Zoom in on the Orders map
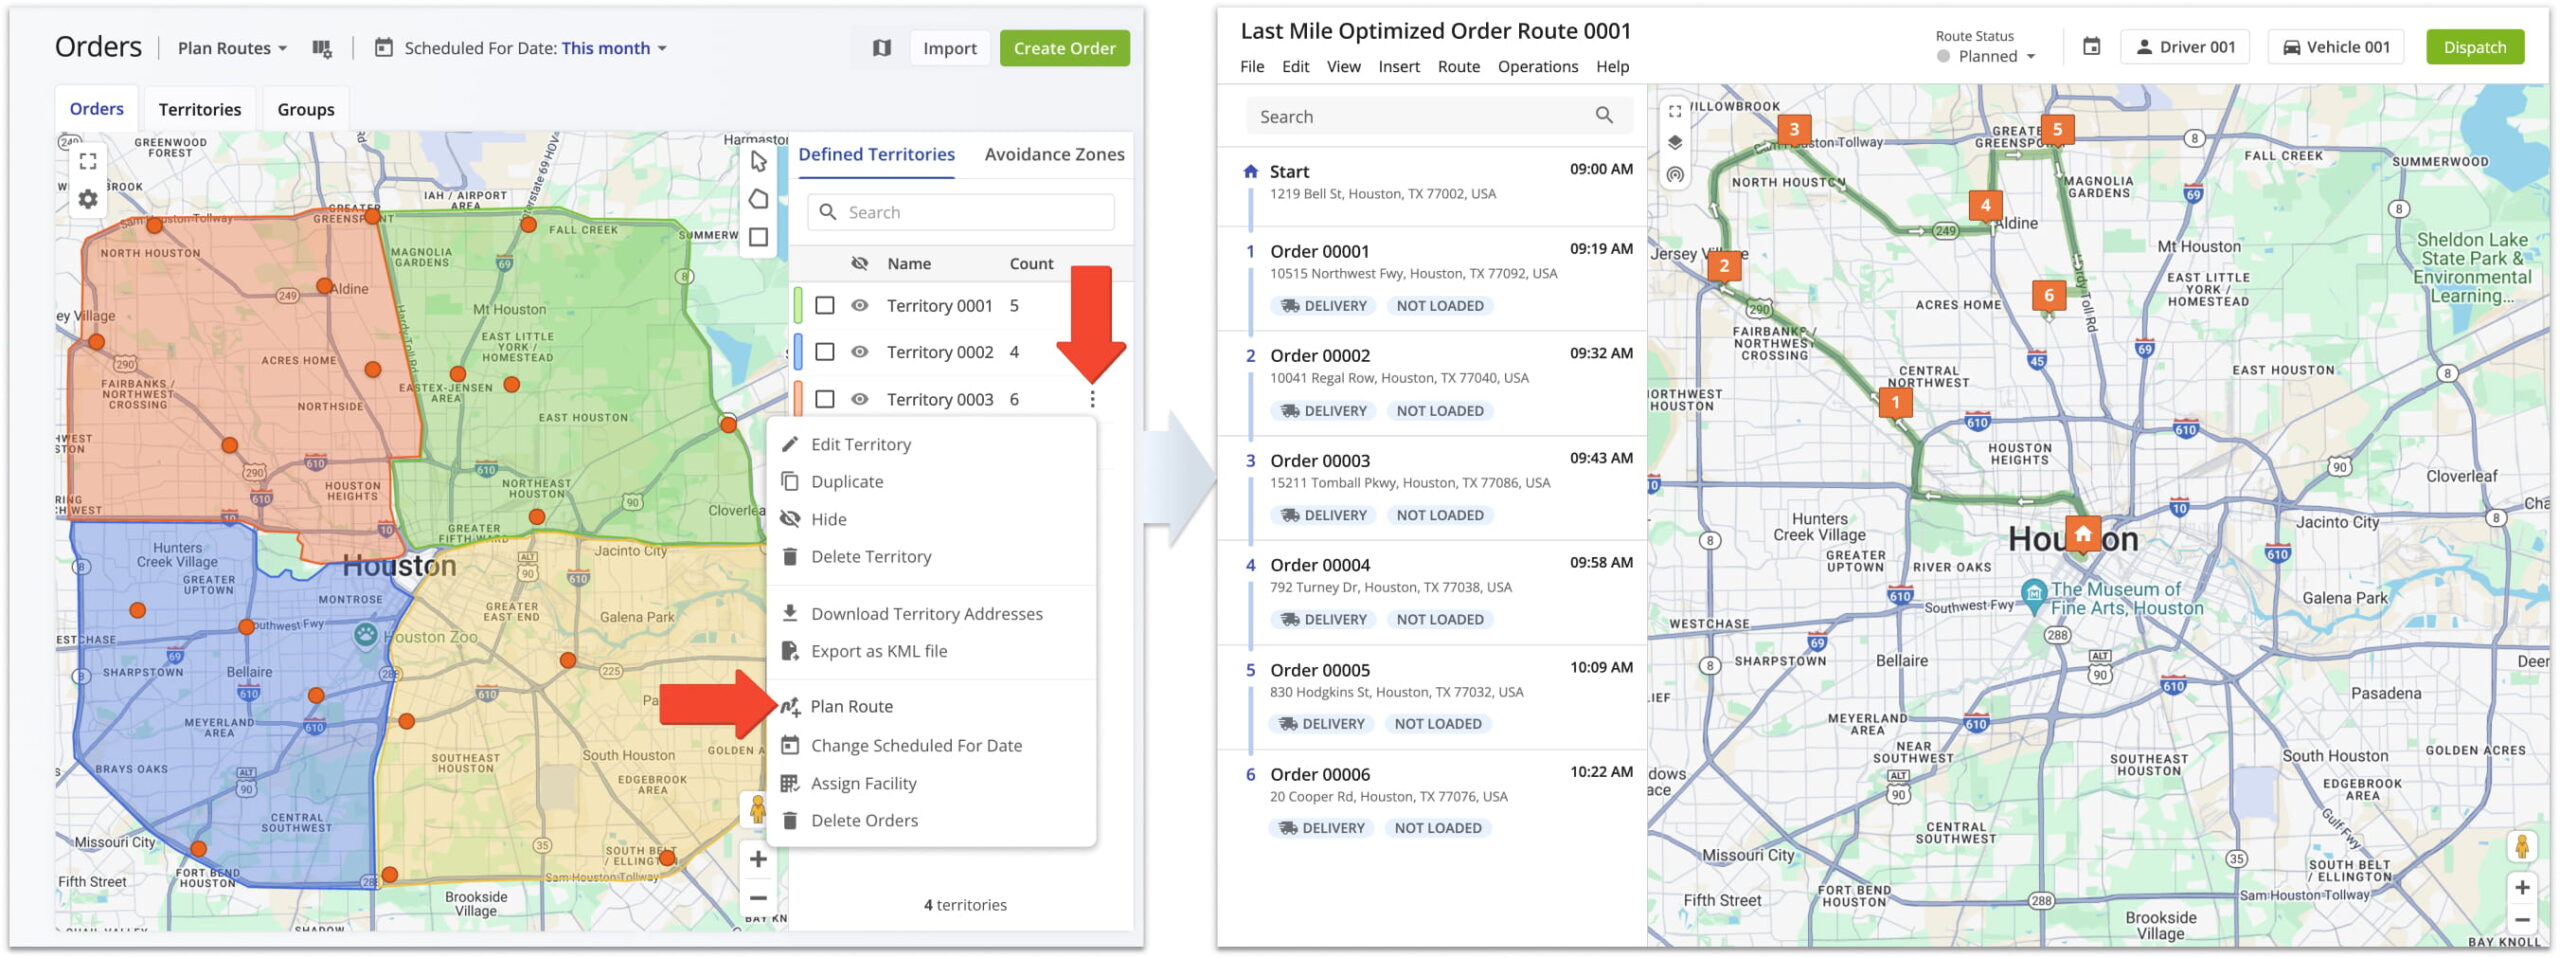Image resolution: width=2560 pixels, height=958 pixels. 758,859
